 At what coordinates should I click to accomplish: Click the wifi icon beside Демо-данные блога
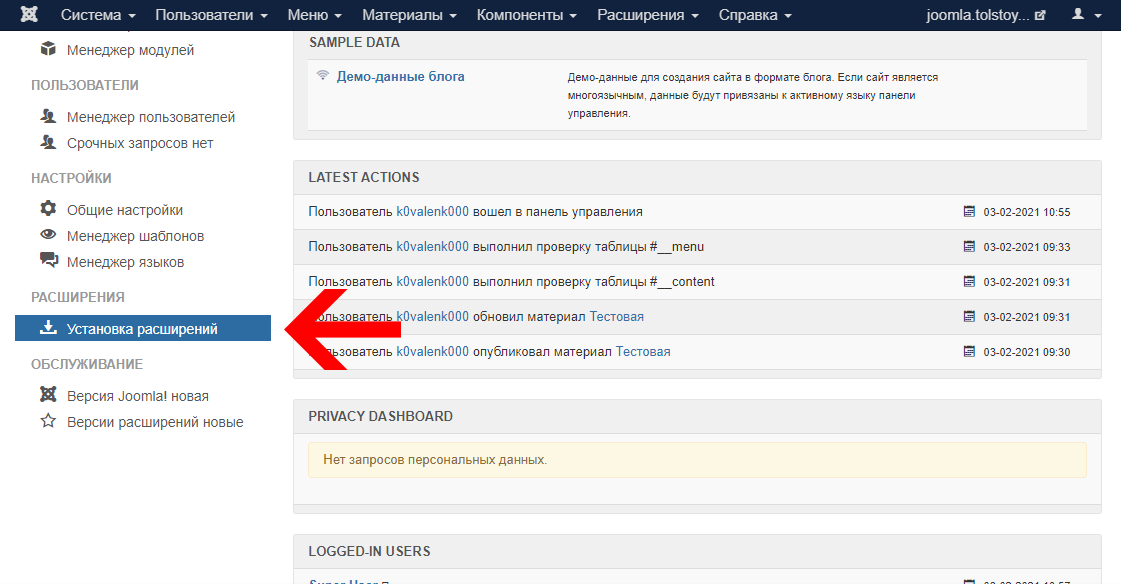pos(323,75)
